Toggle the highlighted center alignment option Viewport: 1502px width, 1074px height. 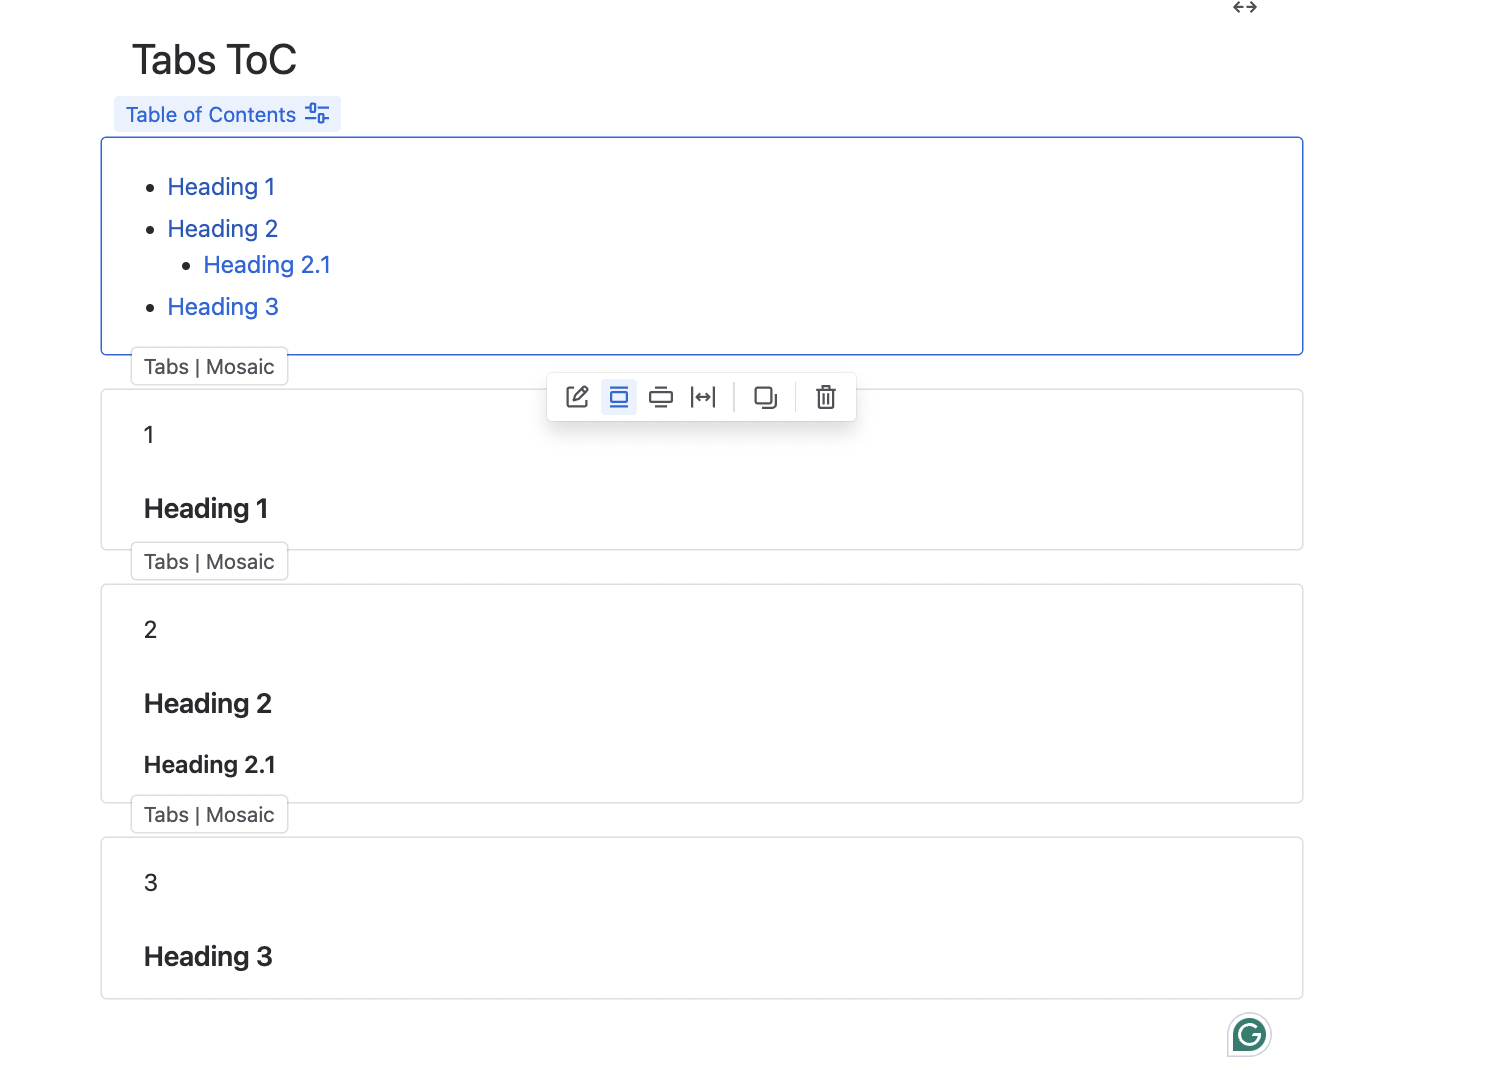click(619, 397)
